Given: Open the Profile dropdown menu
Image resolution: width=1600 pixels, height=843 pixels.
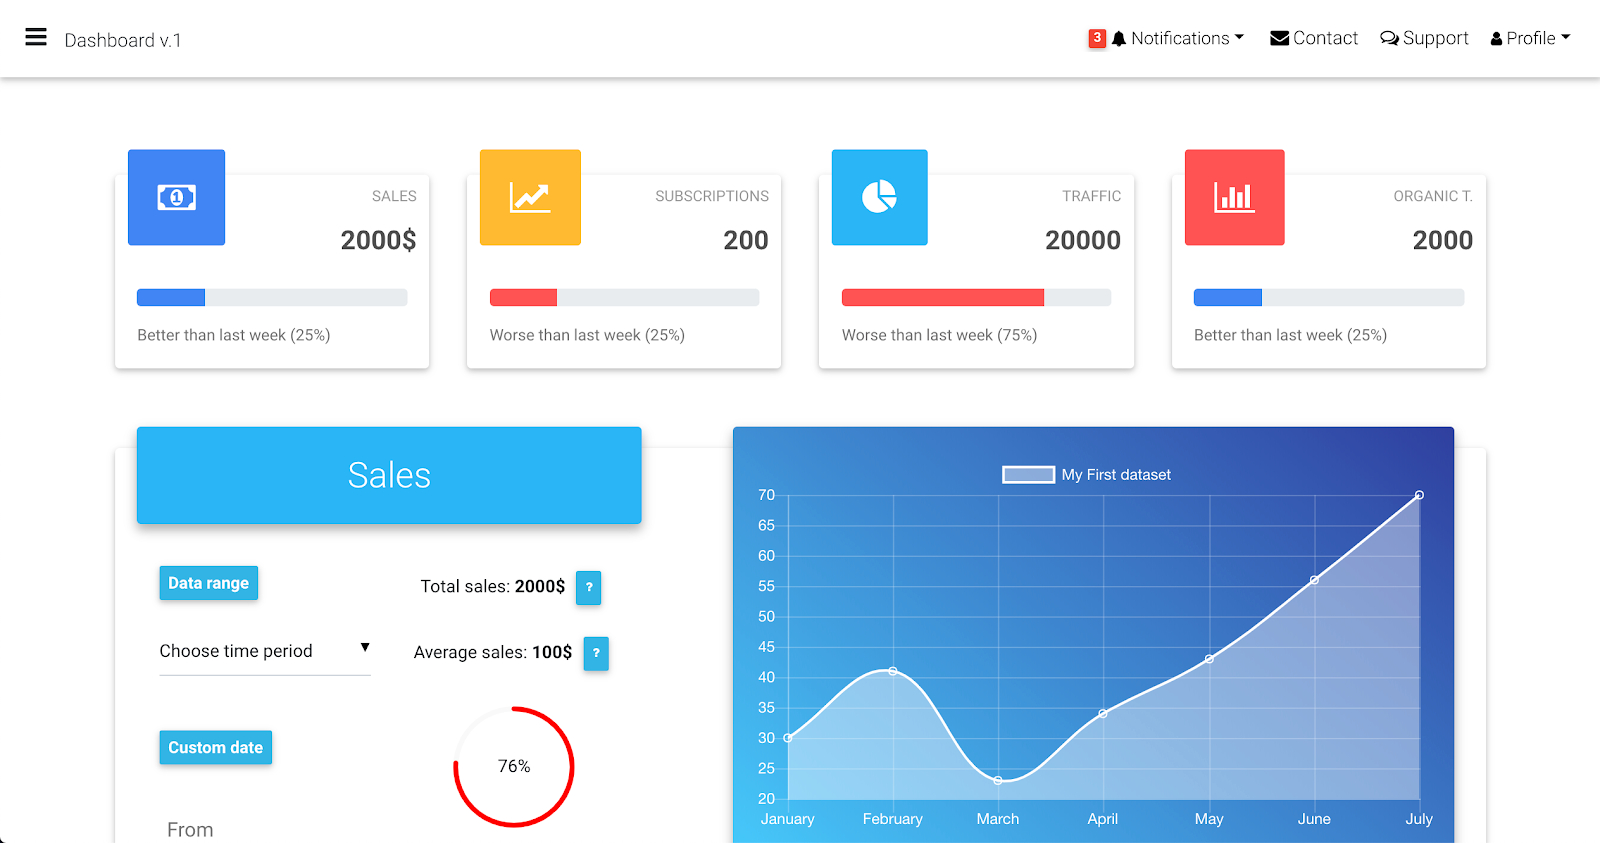Looking at the screenshot, I should pyautogui.click(x=1530, y=38).
